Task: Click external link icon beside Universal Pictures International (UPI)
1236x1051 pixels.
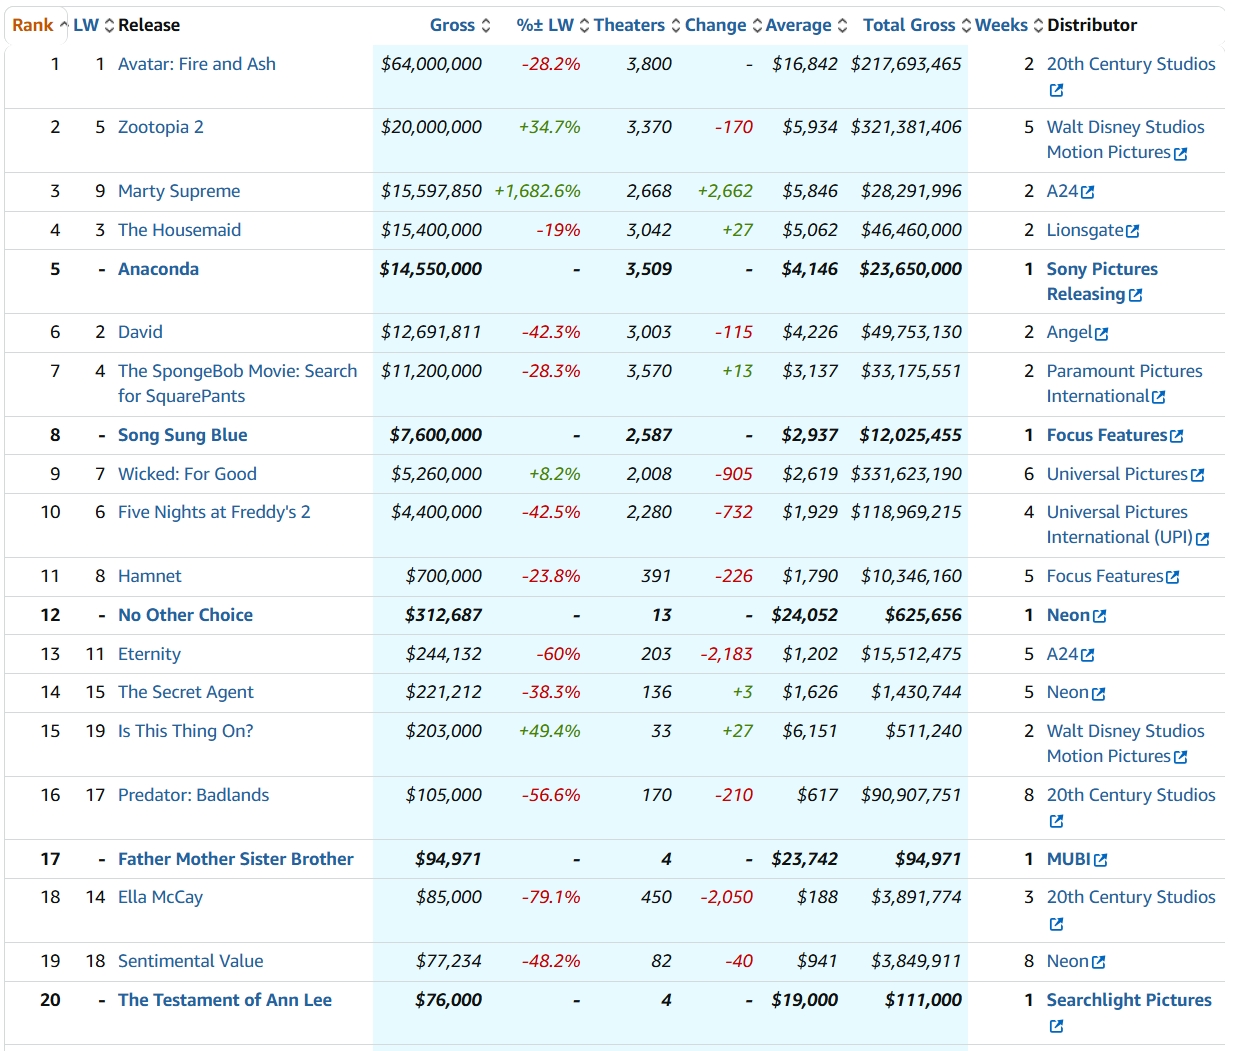Action: pyautogui.click(x=1202, y=538)
